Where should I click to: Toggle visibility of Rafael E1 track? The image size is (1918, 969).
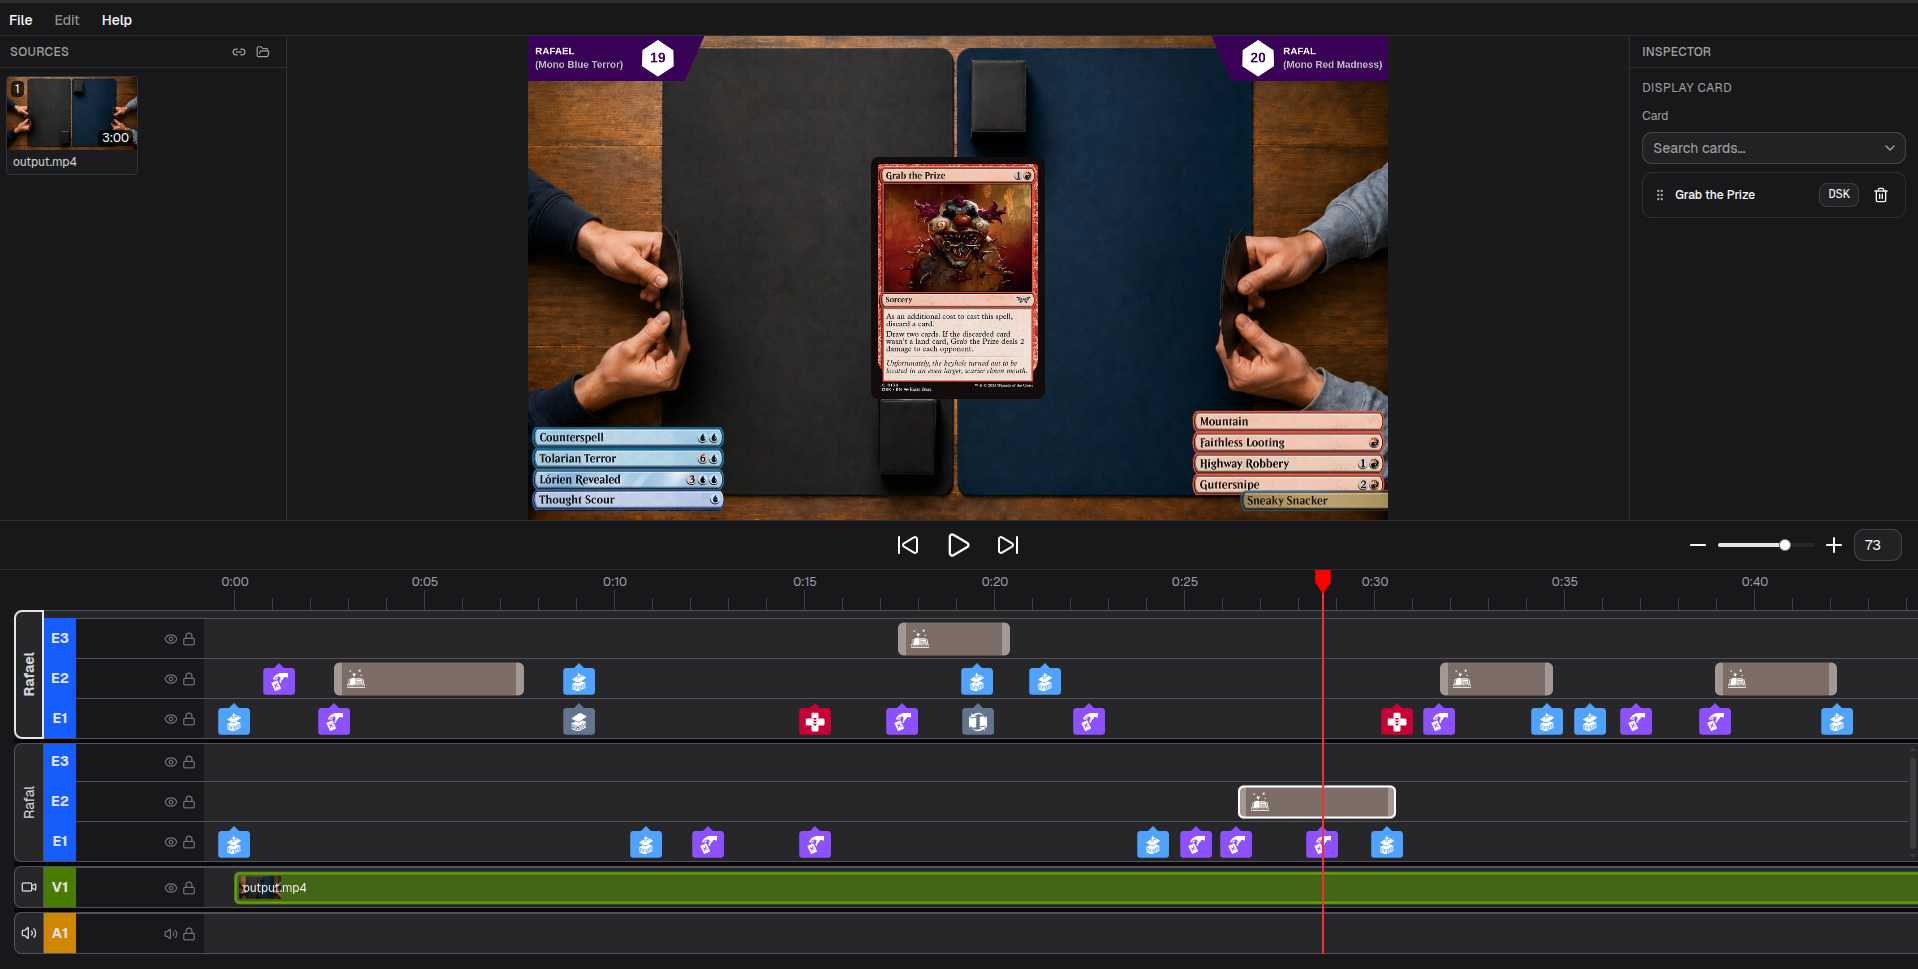[171, 719]
